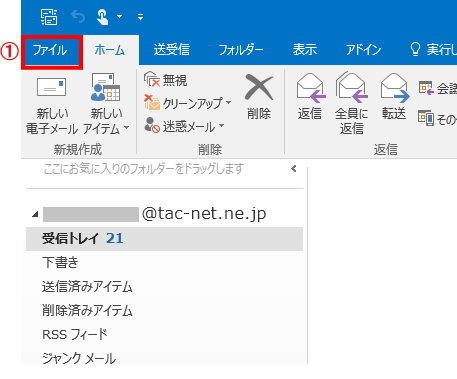This screenshot has height=379, width=457.
Task: Click the 無視 ignore conversation button
Action: [166, 80]
